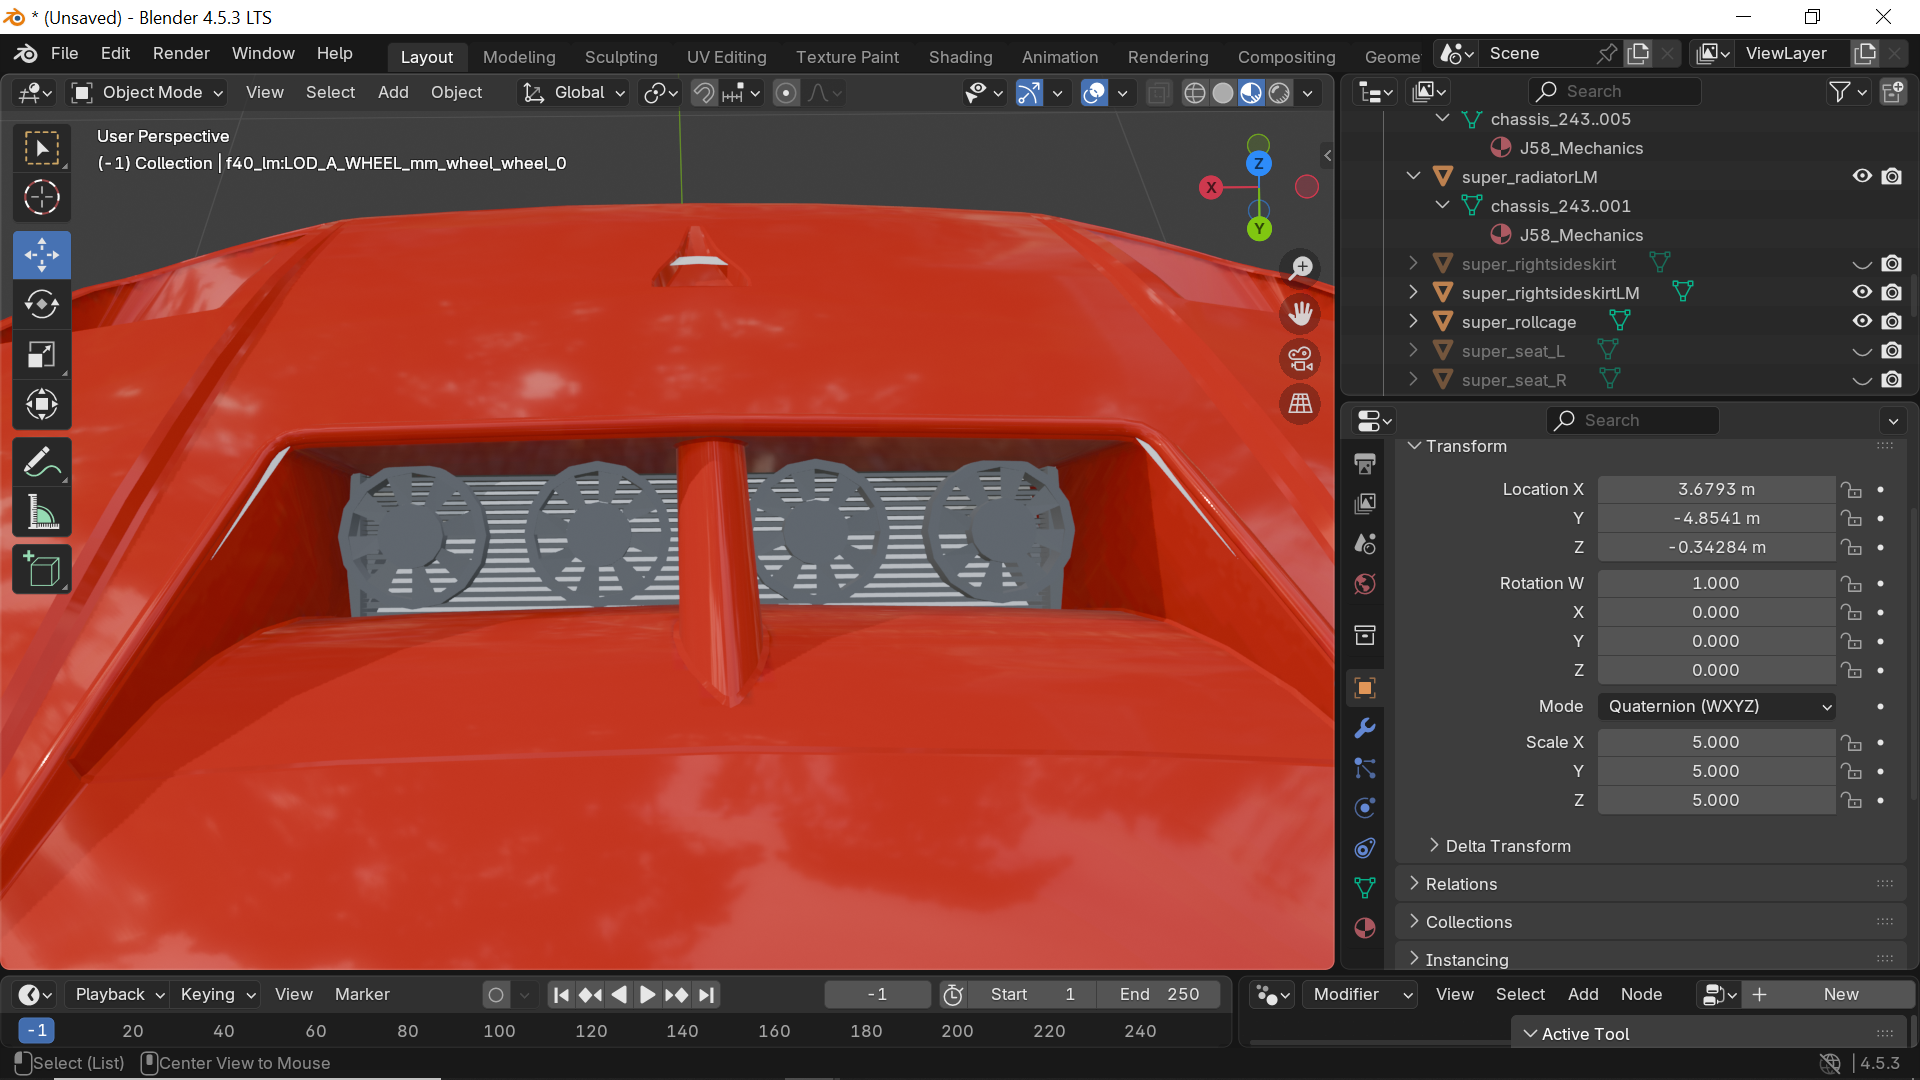Viewport: 1920px width, 1080px height.
Task: Toggle camera view in viewport
Action: [x=1300, y=359]
